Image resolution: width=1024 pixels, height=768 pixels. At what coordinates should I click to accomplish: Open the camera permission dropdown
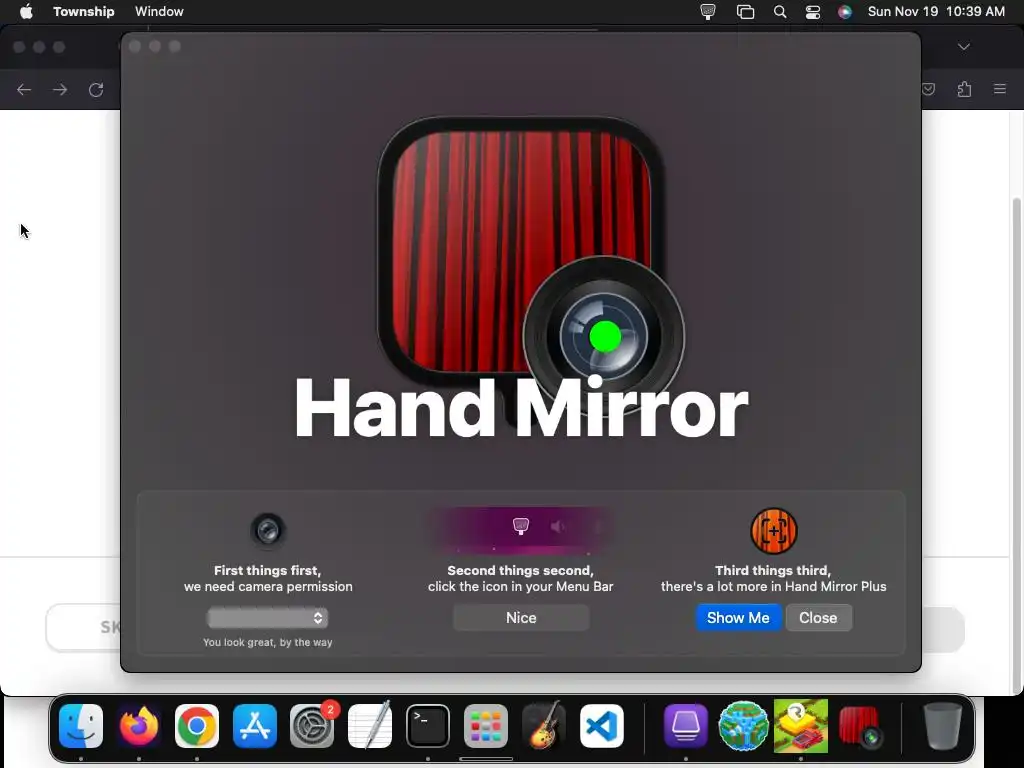268,618
